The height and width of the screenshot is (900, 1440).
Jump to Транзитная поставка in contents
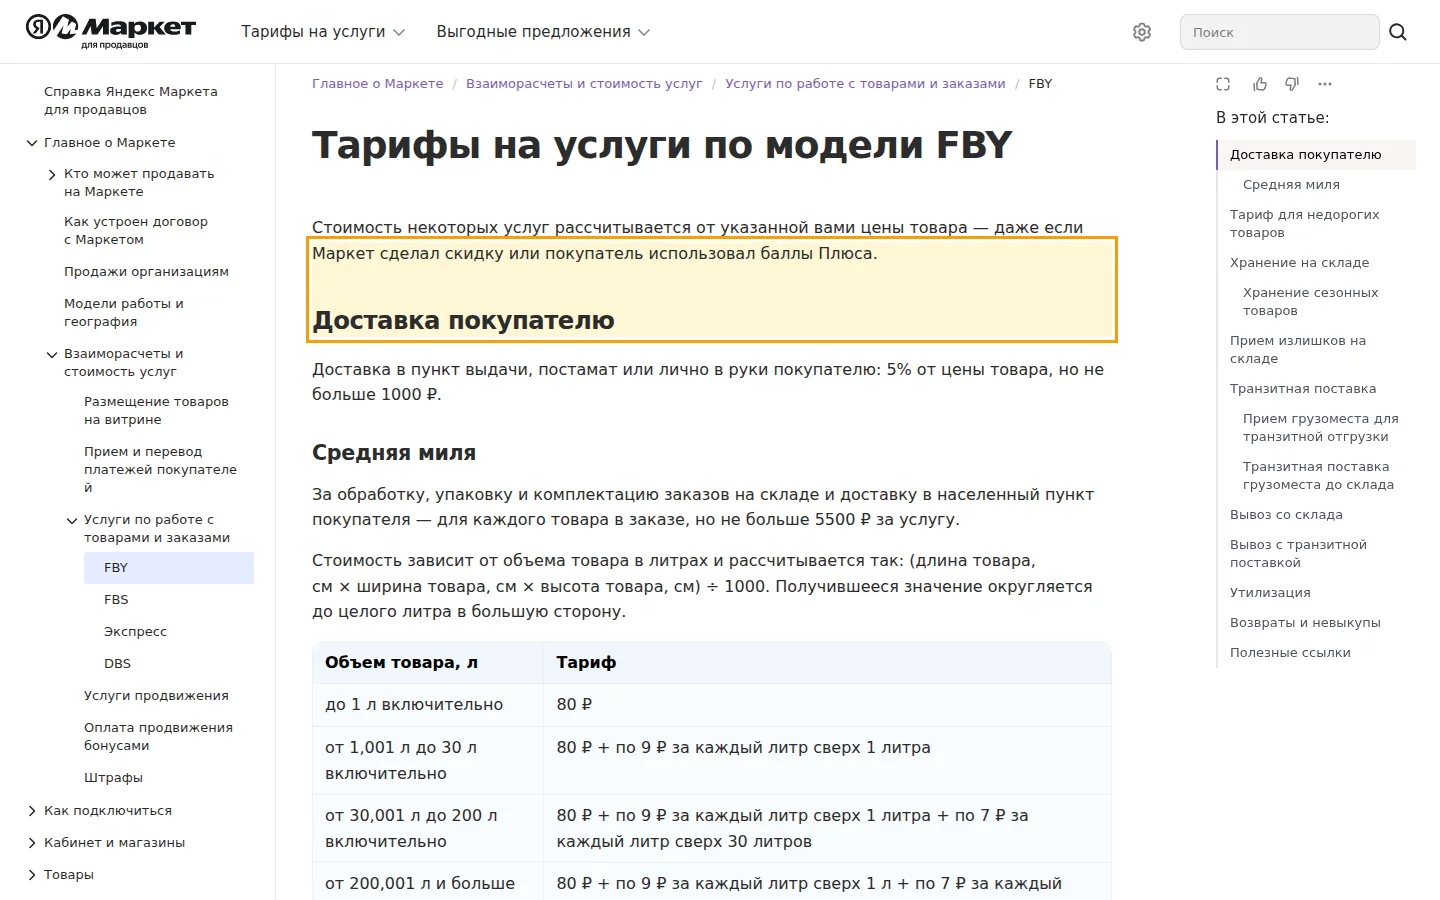coord(1303,389)
